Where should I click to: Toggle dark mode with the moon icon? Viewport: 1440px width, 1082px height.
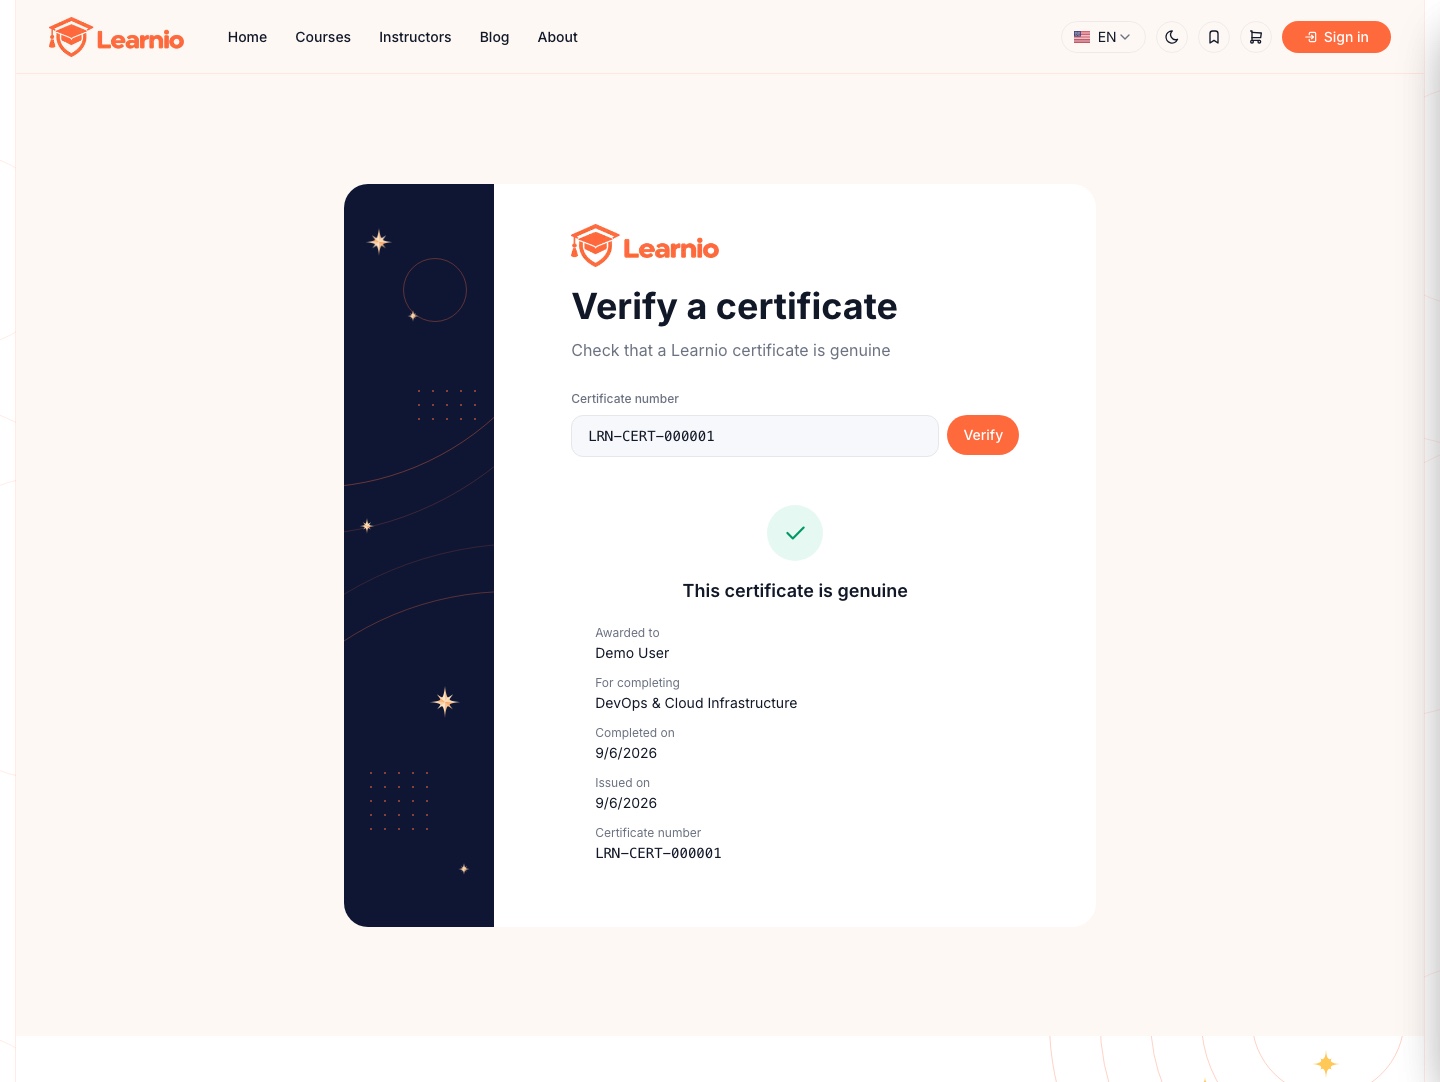[x=1172, y=37]
